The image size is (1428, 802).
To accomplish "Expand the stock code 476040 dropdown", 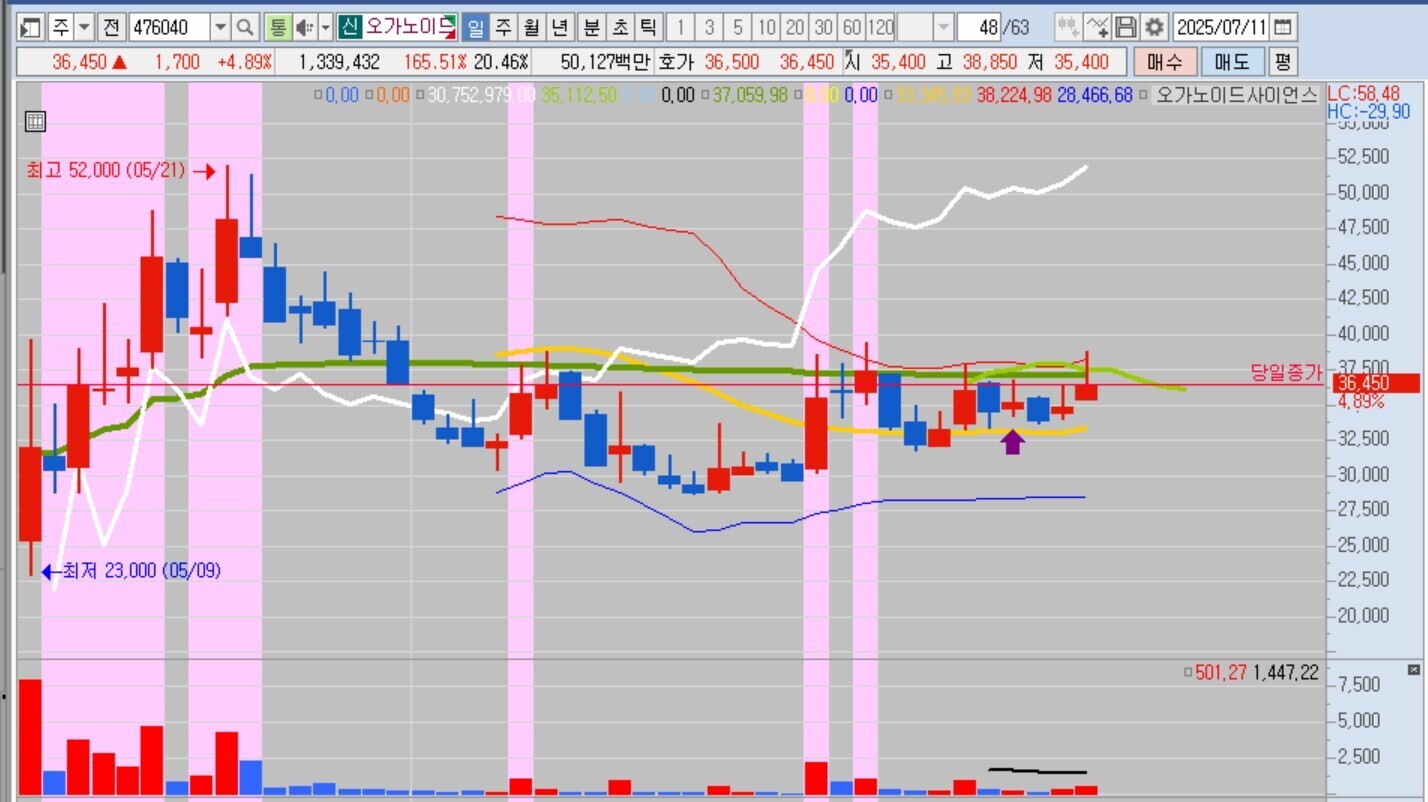I will [220, 27].
